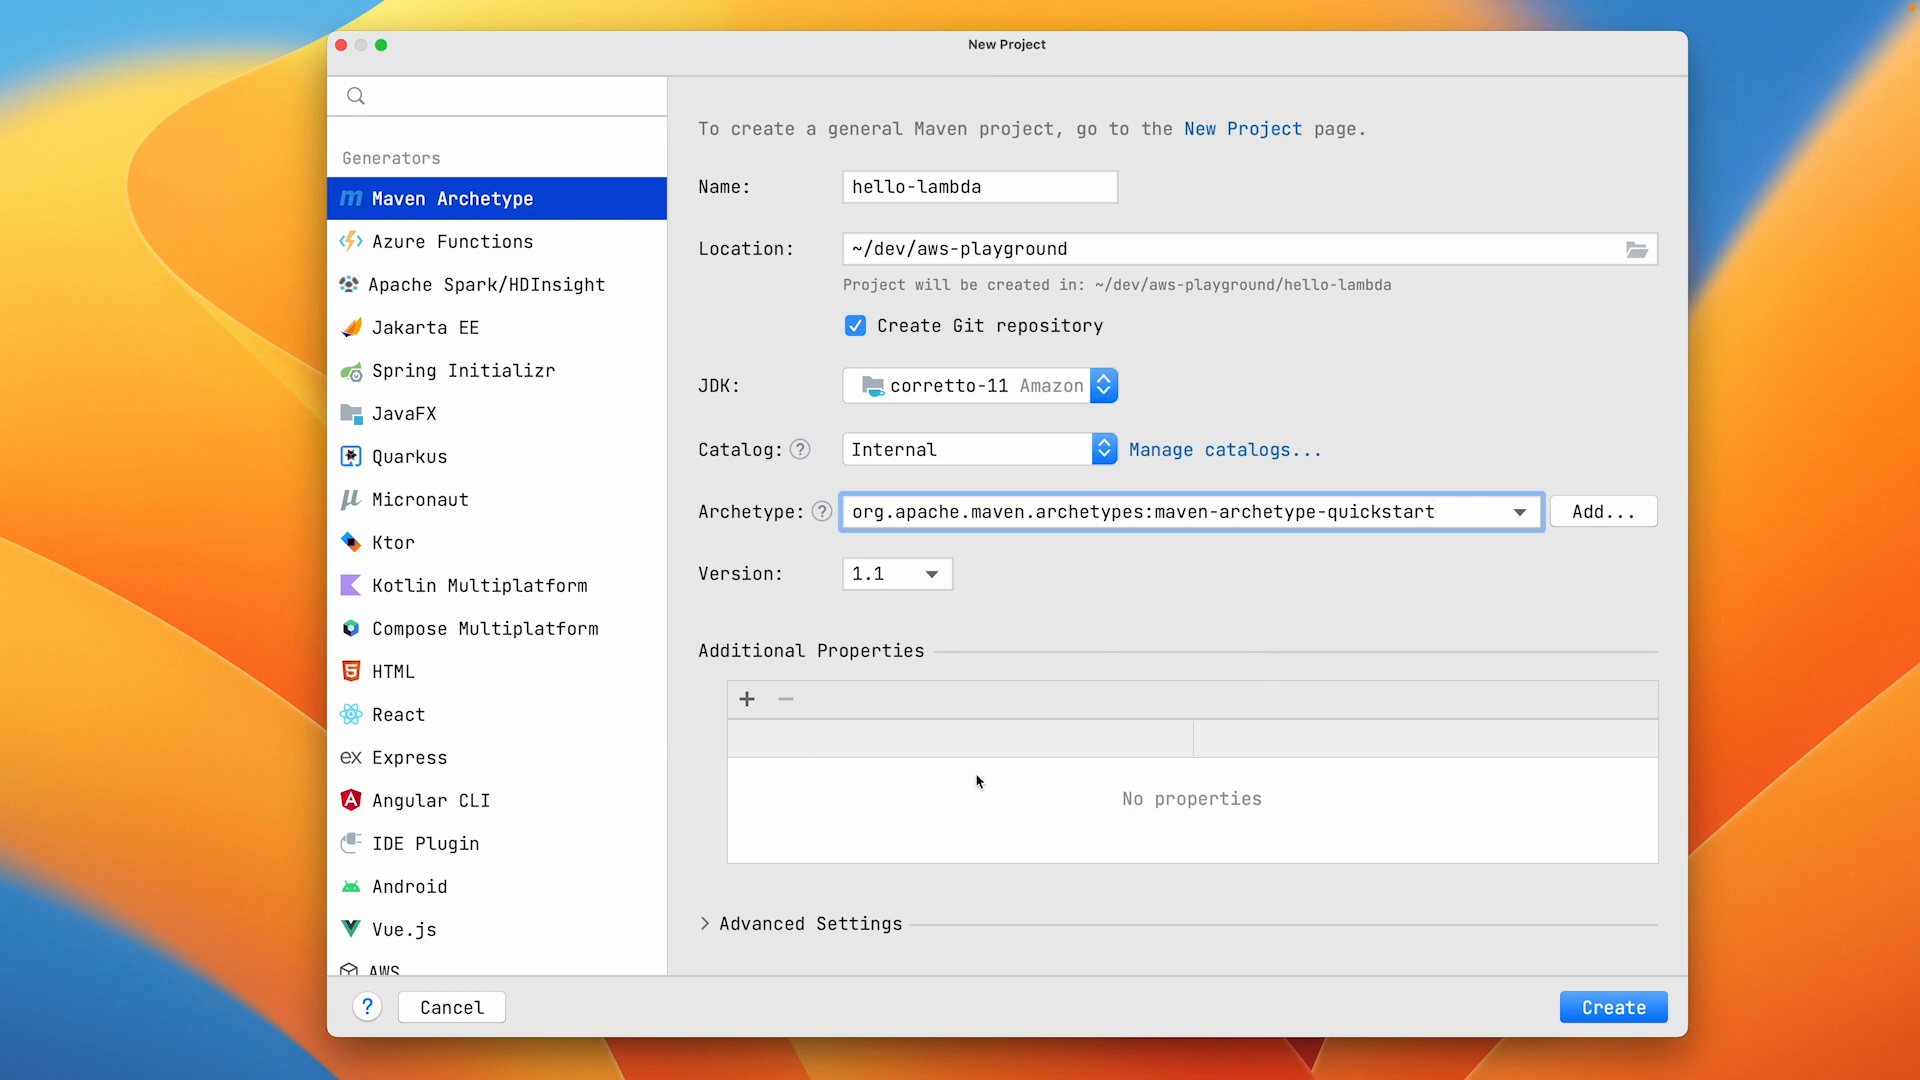Select Apache Spark/HDInsight generator
Screen dimensions: 1920x1080
(x=488, y=285)
